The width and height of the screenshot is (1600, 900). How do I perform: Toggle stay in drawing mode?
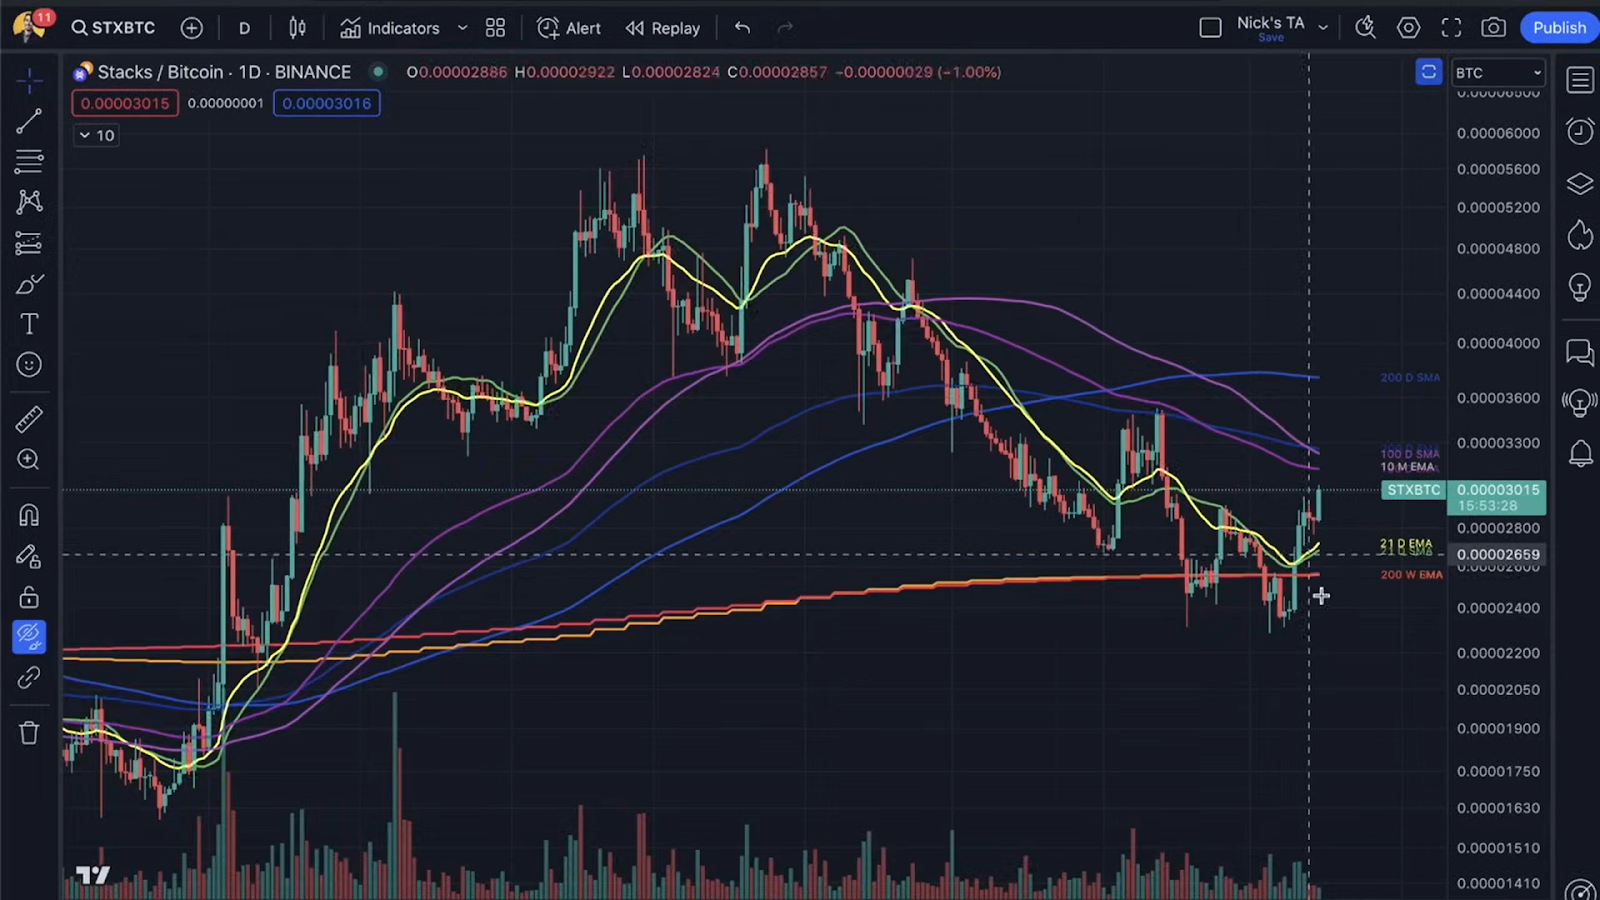tap(29, 556)
